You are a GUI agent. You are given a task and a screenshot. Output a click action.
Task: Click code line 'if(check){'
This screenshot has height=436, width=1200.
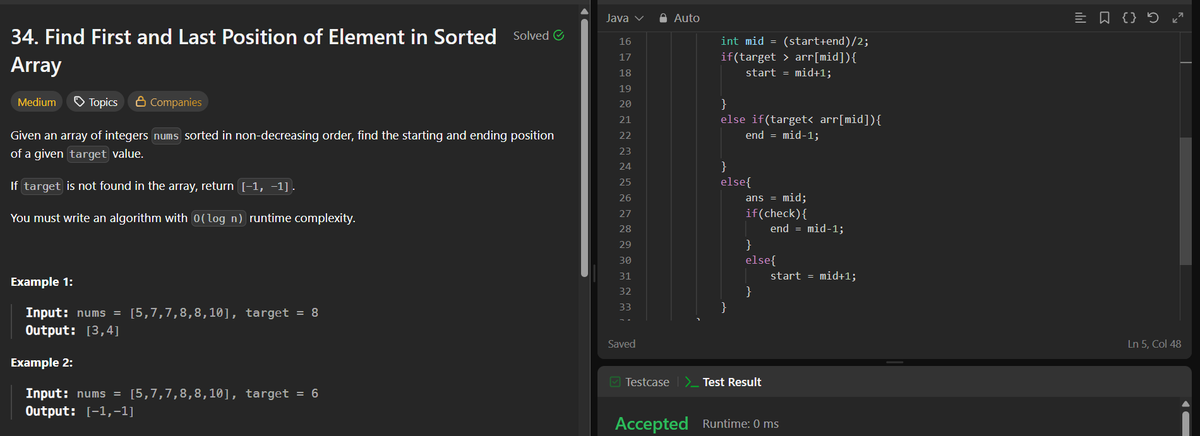(776, 213)
